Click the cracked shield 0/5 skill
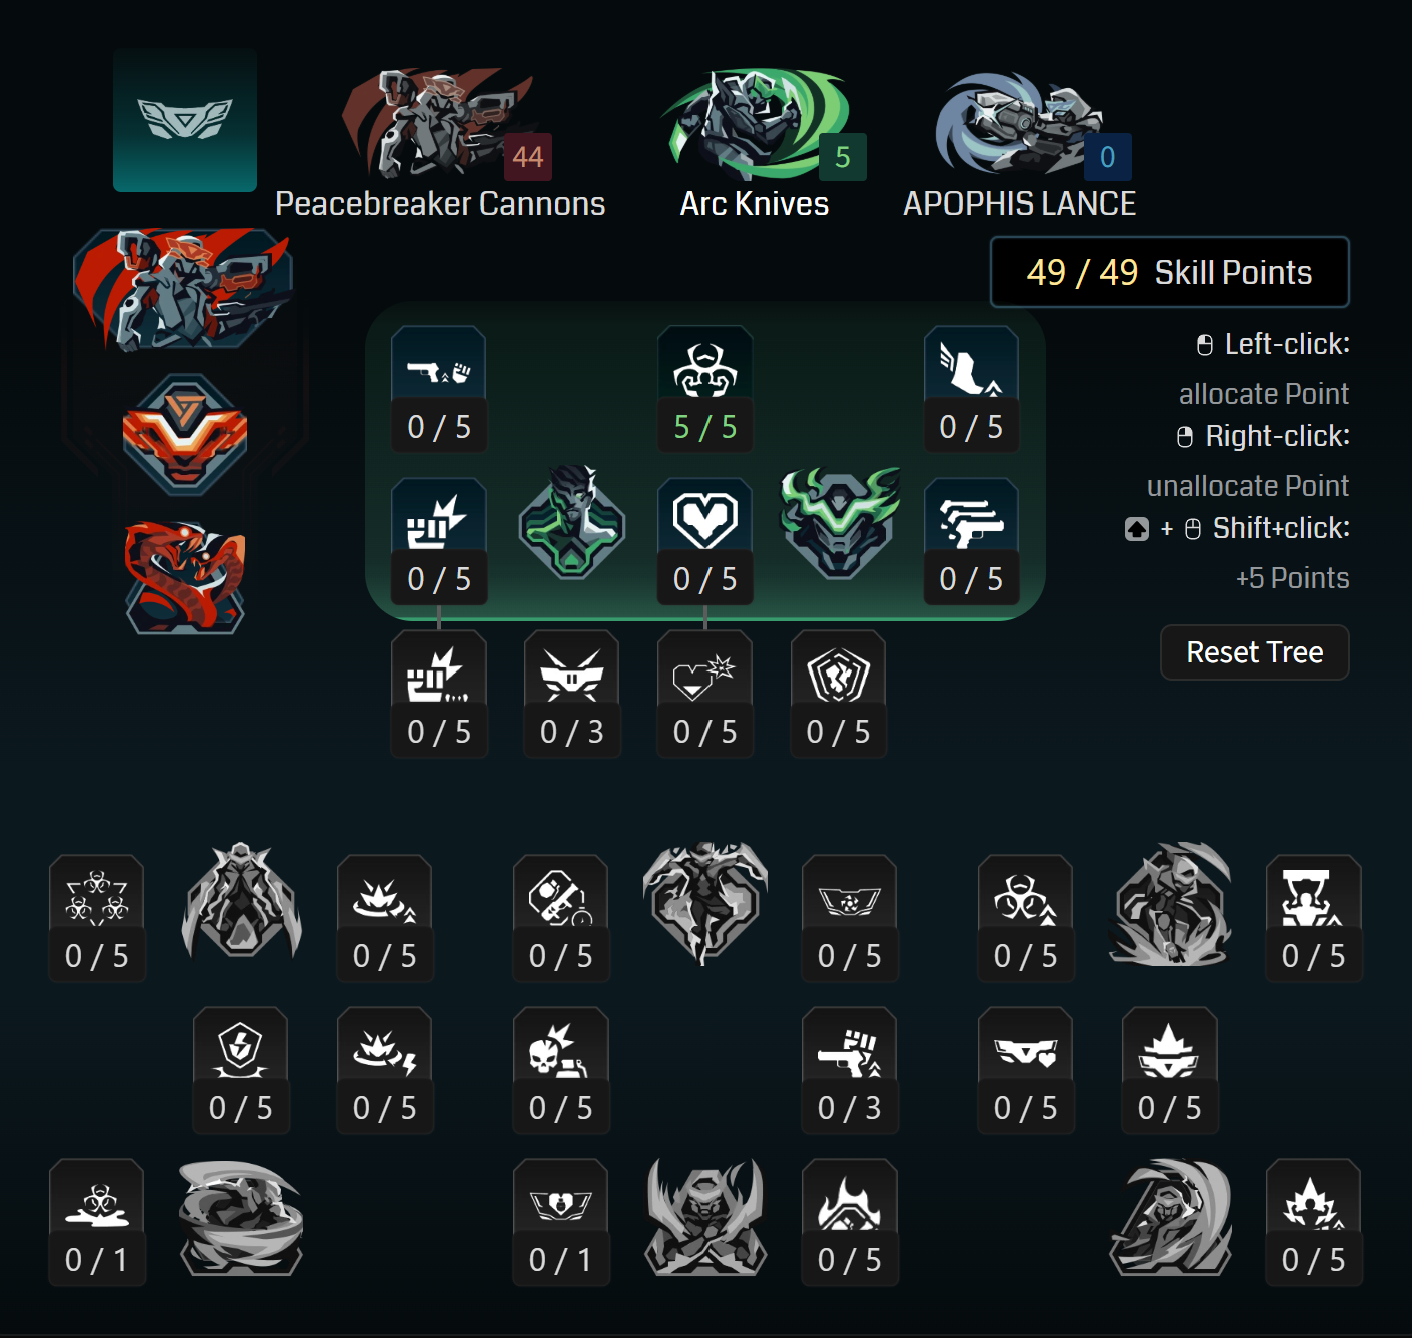The image size is (1412, 1338). pos(839,694)
